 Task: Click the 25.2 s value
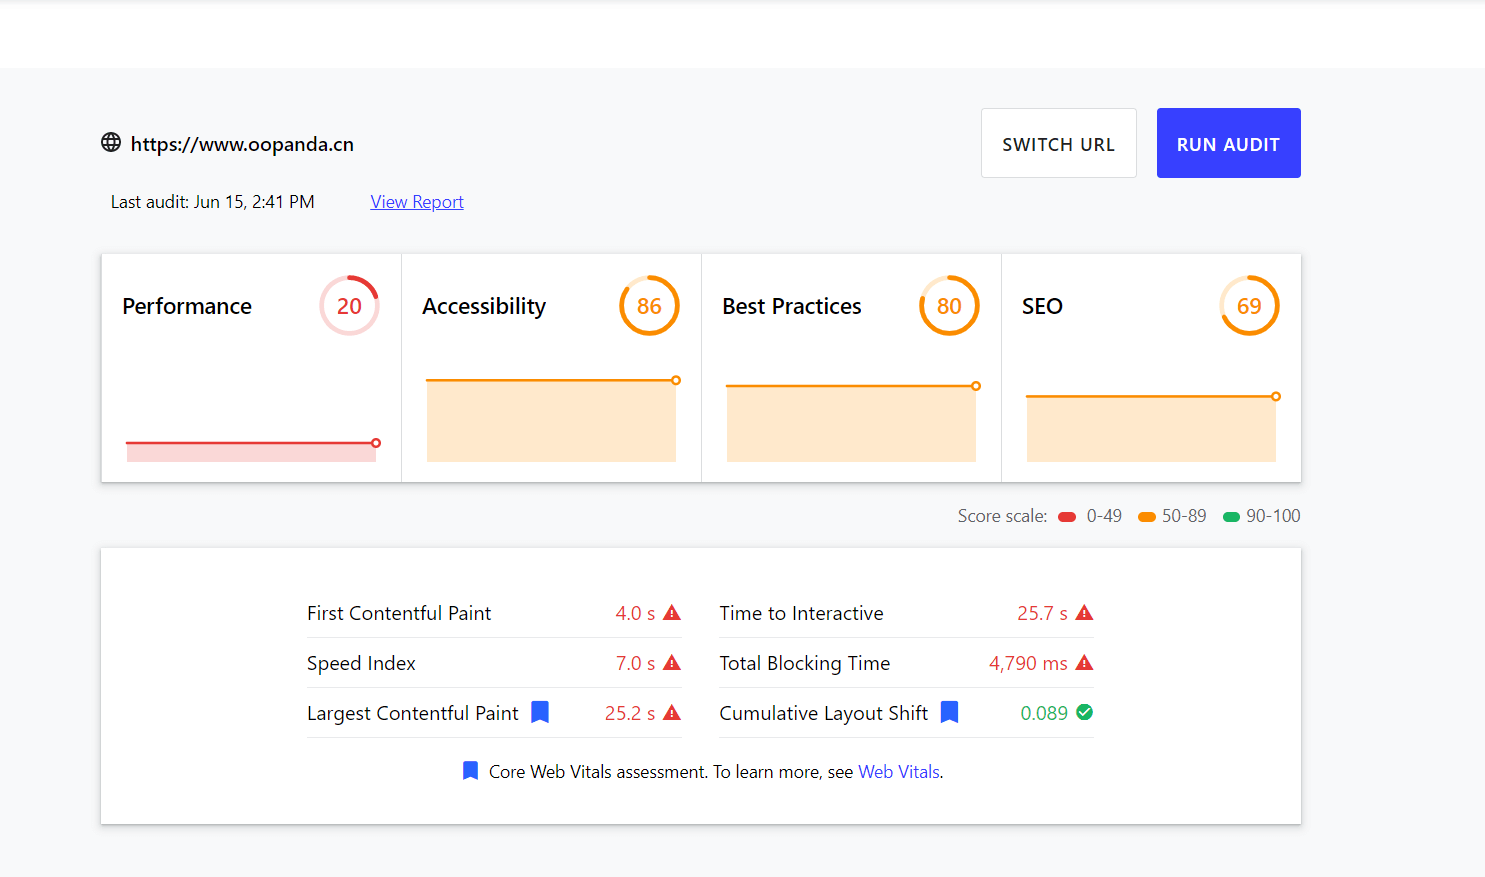[x=630, y=713]
